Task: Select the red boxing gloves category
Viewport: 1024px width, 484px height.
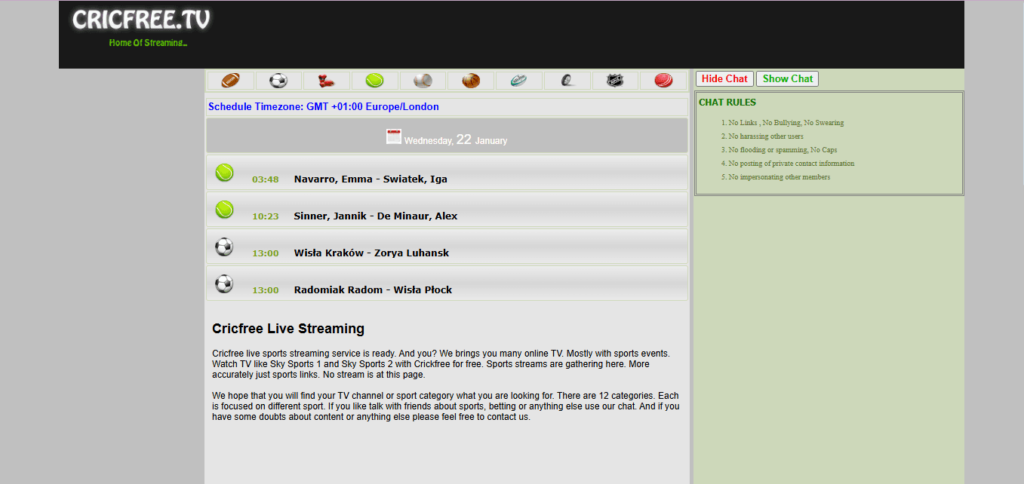Action: (x=327, y=80)
